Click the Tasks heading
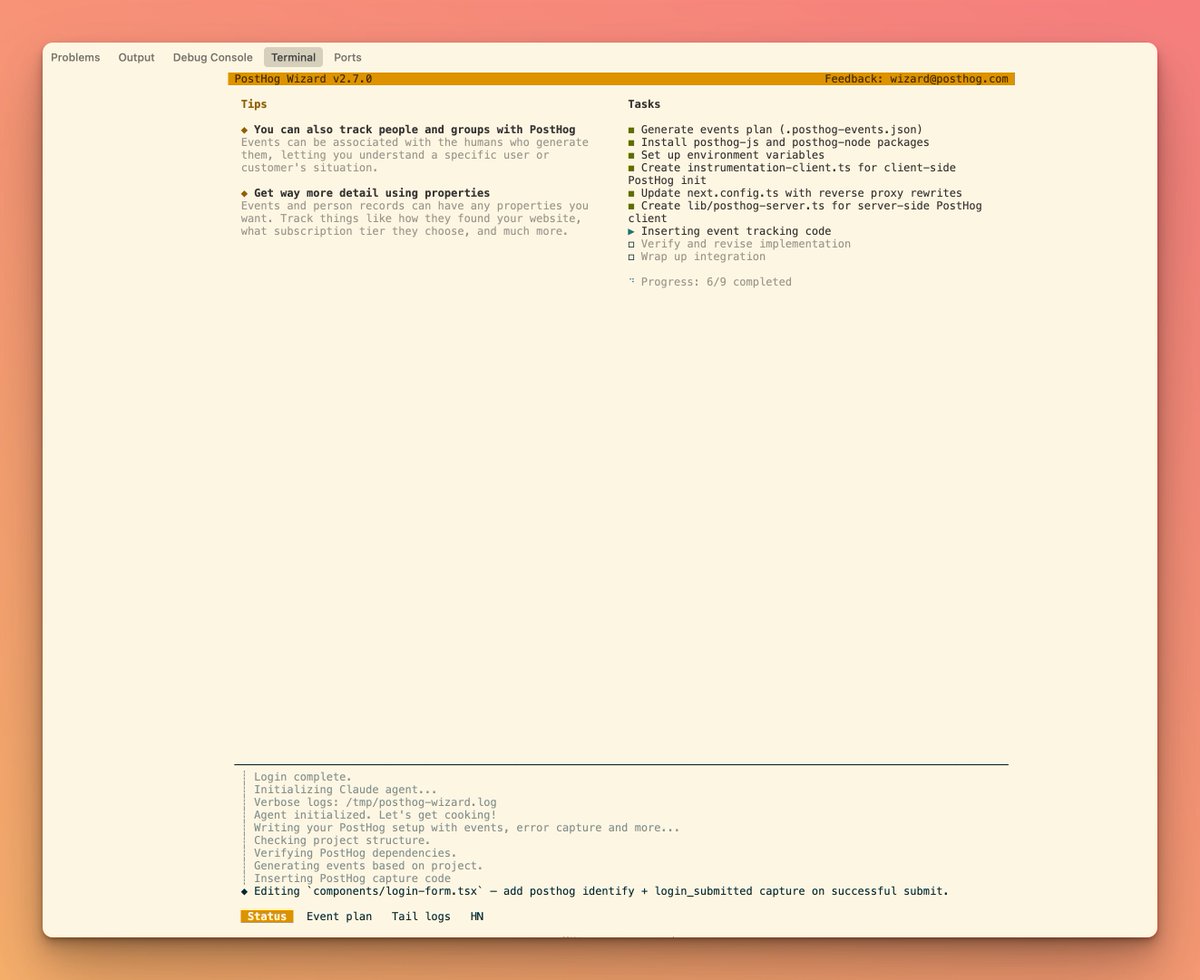The image size is (1200, 980). coord(644,104)
